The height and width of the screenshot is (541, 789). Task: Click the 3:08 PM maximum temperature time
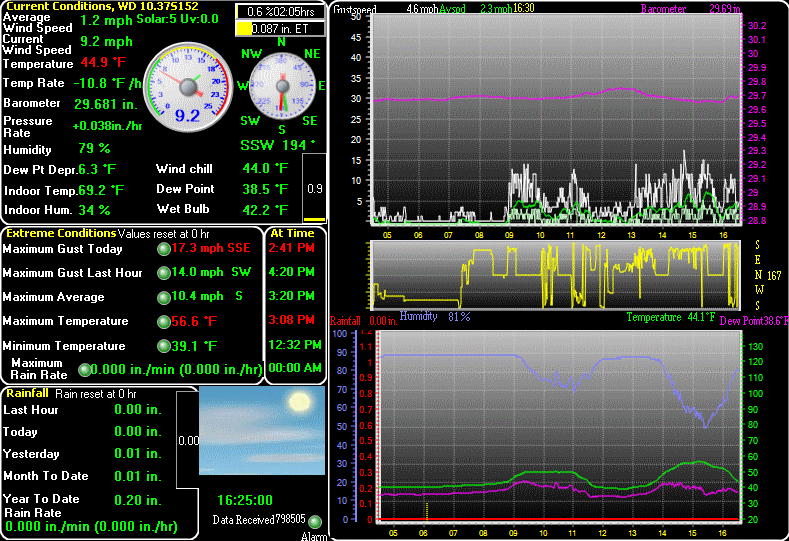(292, 320)
